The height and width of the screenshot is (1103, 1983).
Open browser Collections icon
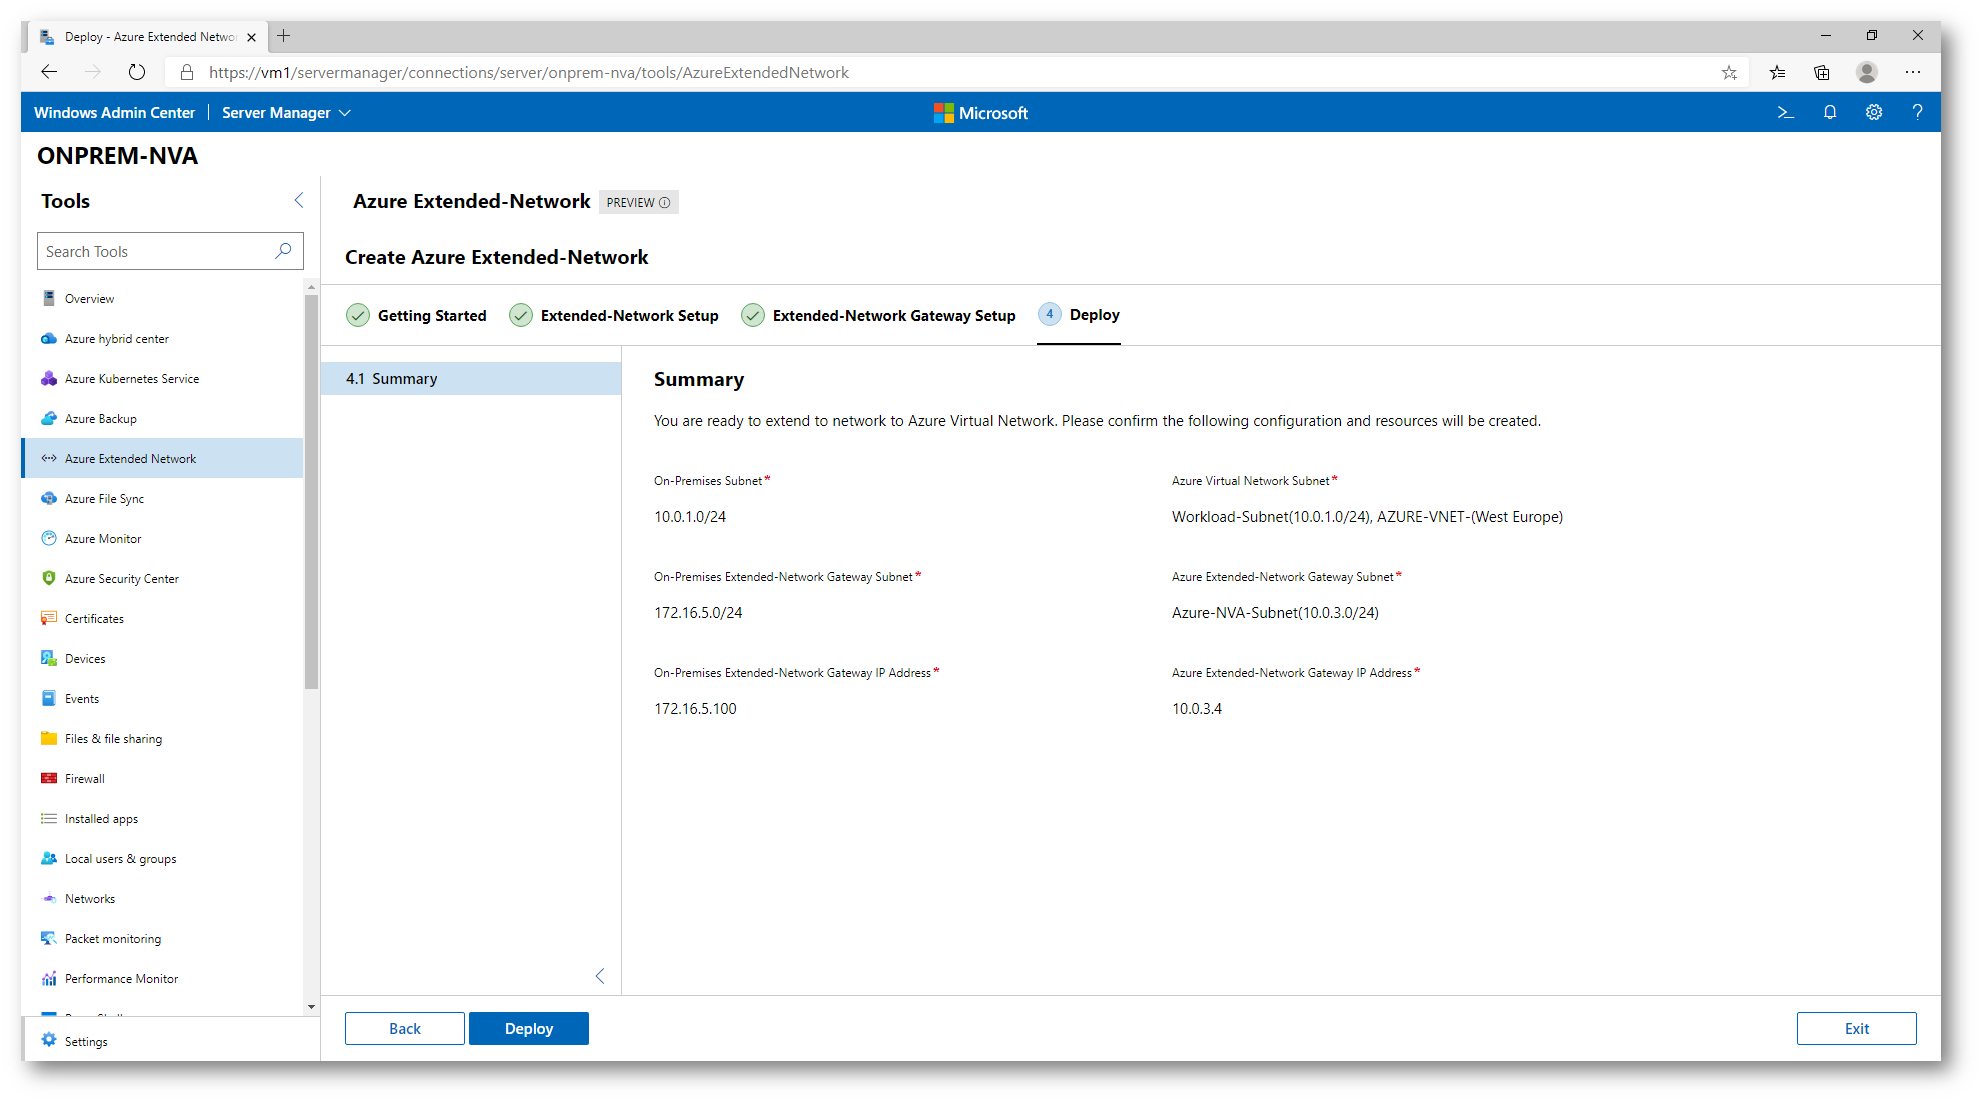(1822, 72)
